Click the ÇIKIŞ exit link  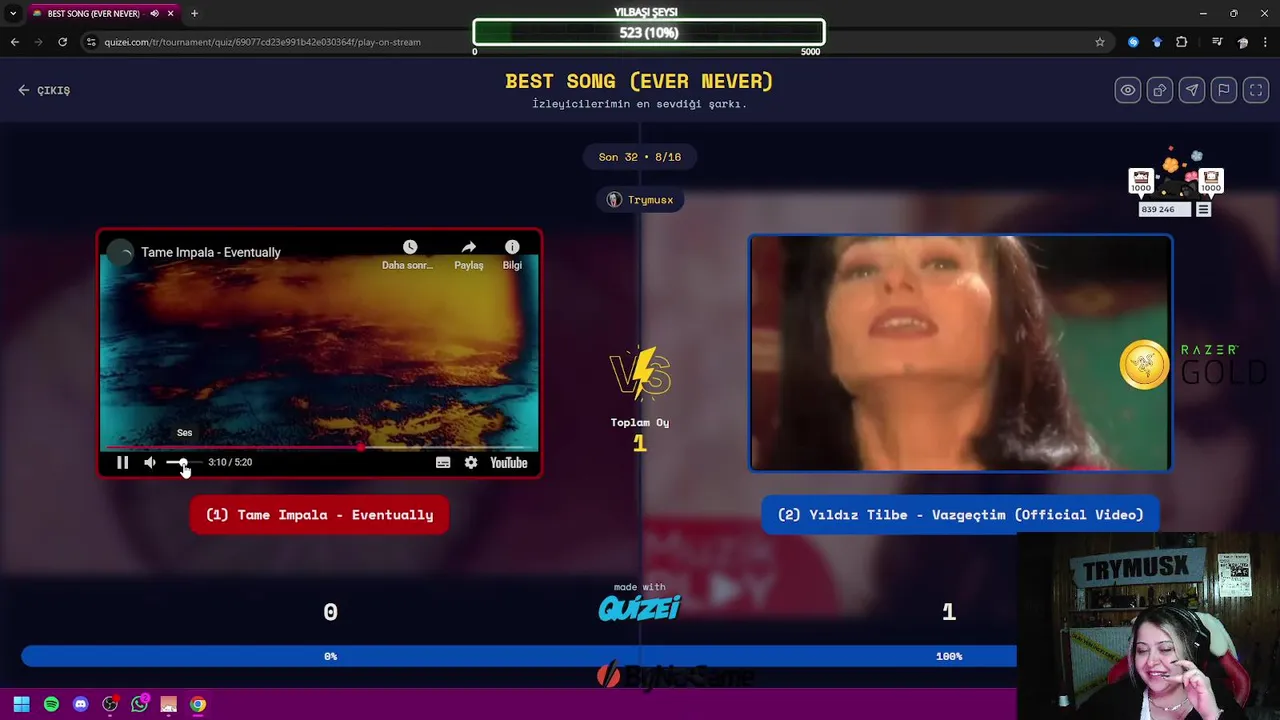pyautogui.click(x=44, y=90)
